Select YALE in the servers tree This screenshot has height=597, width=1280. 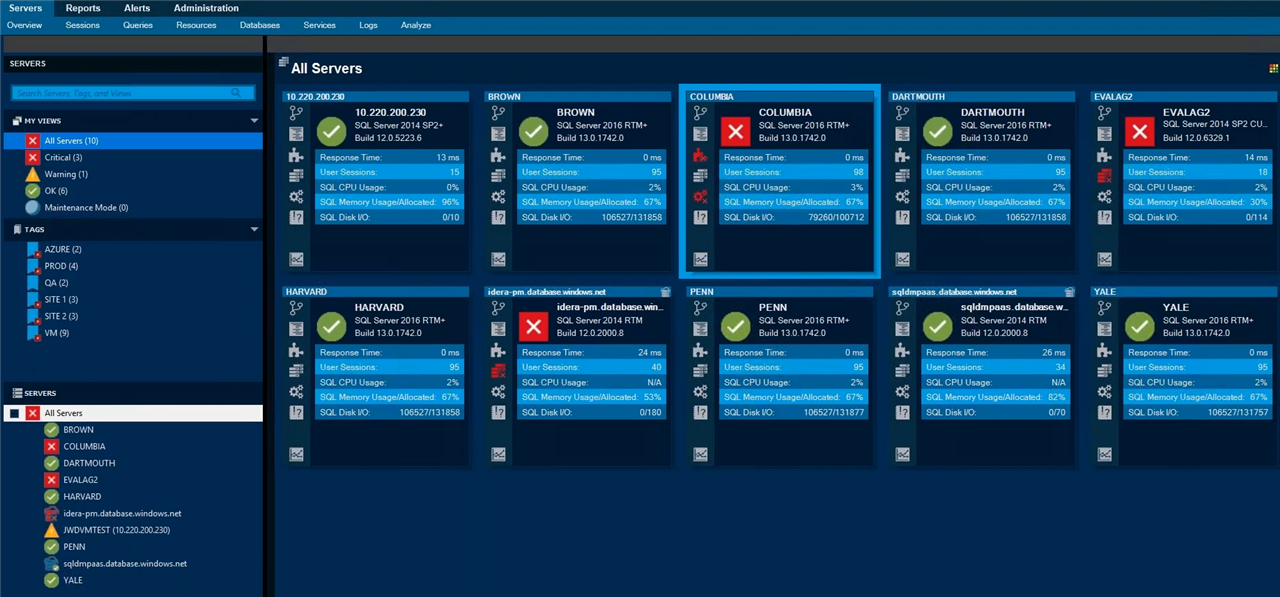pyautogui.click(x=73, y=580)
